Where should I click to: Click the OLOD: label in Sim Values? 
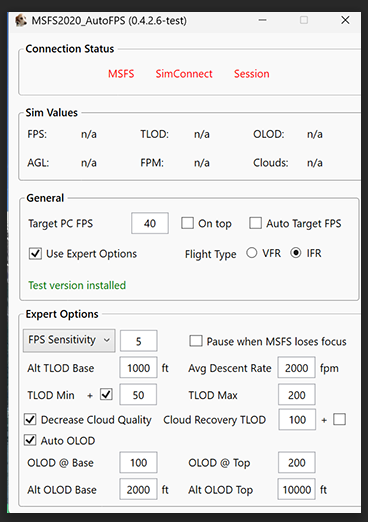tap(269, 134)
